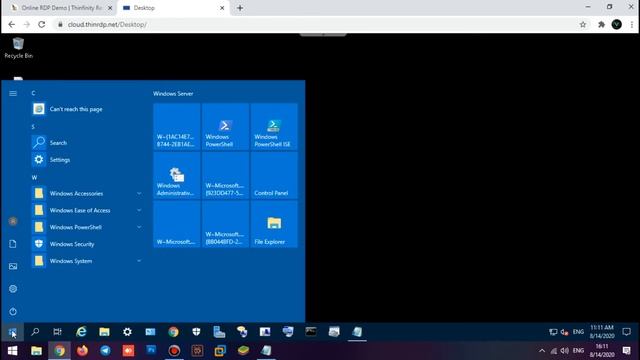This screenshot has width=640, height=360.
Task: Open Windows Security from the app list
Action: click(x=87, y=244)
